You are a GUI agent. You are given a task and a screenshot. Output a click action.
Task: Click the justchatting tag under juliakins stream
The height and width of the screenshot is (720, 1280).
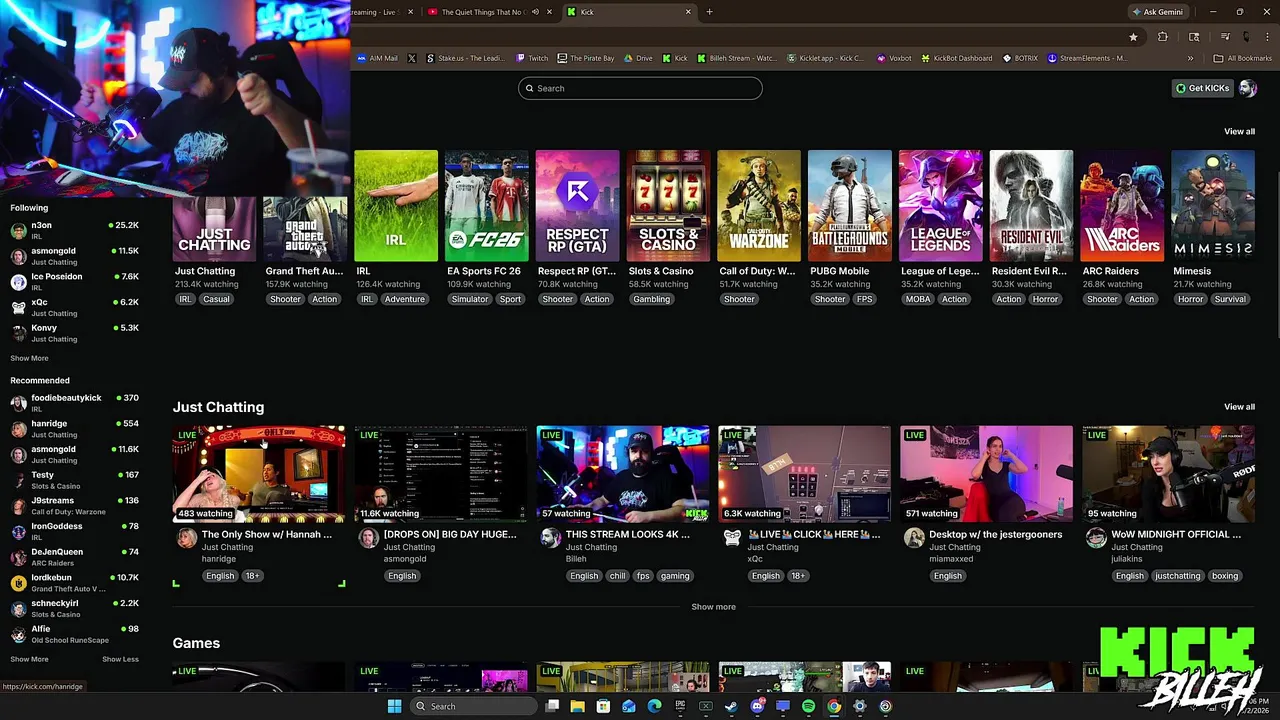click(x=1177, y=576)
